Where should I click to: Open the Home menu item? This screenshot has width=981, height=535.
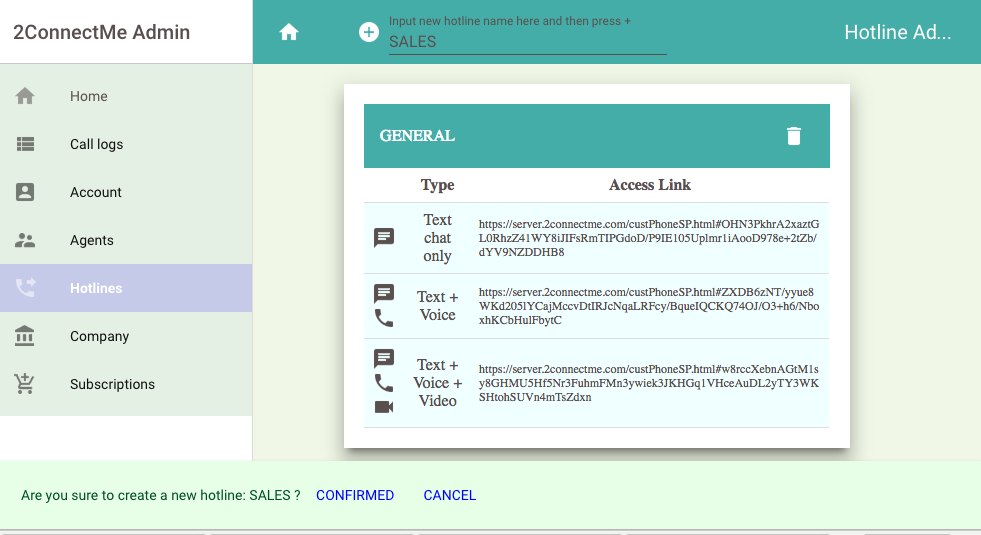[x=89, y=96]
